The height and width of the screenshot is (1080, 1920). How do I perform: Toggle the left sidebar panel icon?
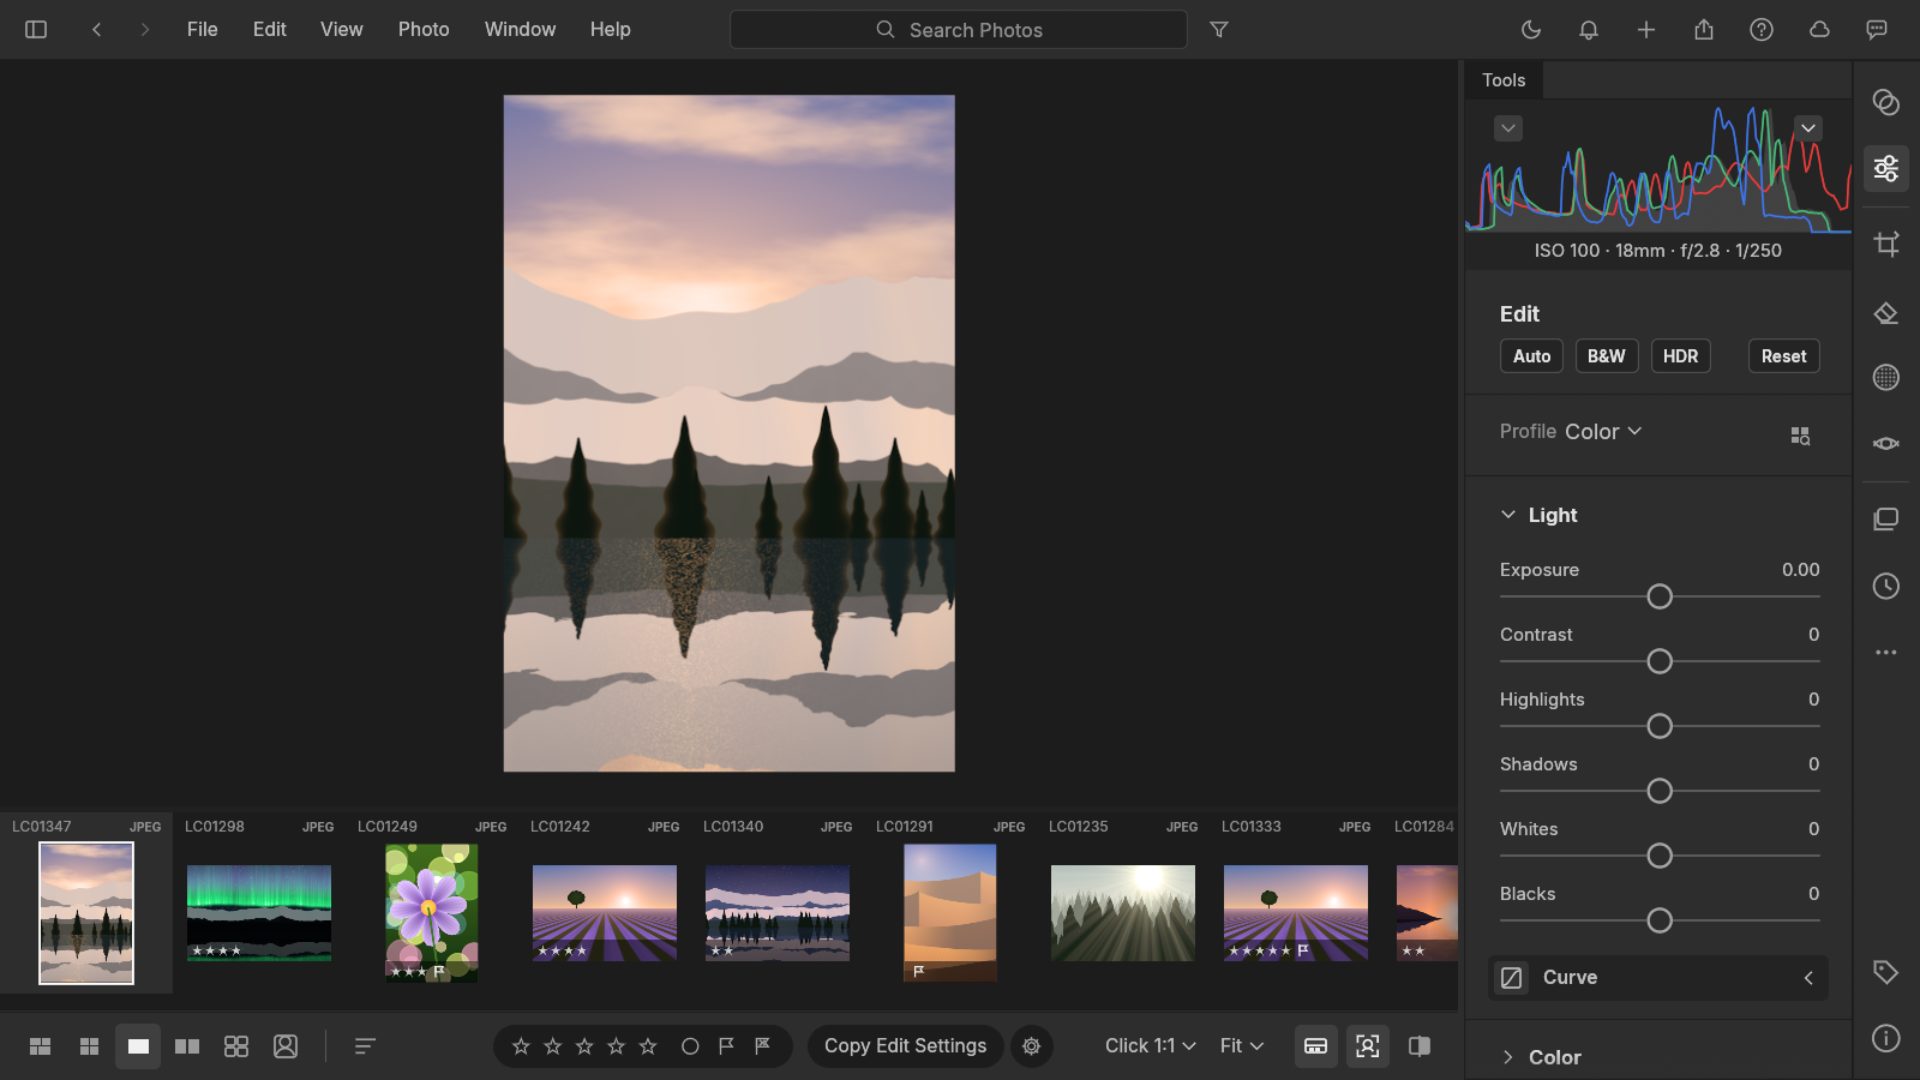pyautogui.click(x=36, y=30)
